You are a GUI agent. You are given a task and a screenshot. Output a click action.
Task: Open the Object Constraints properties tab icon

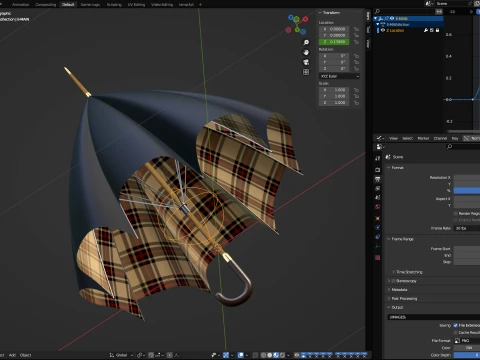[378, 237]
